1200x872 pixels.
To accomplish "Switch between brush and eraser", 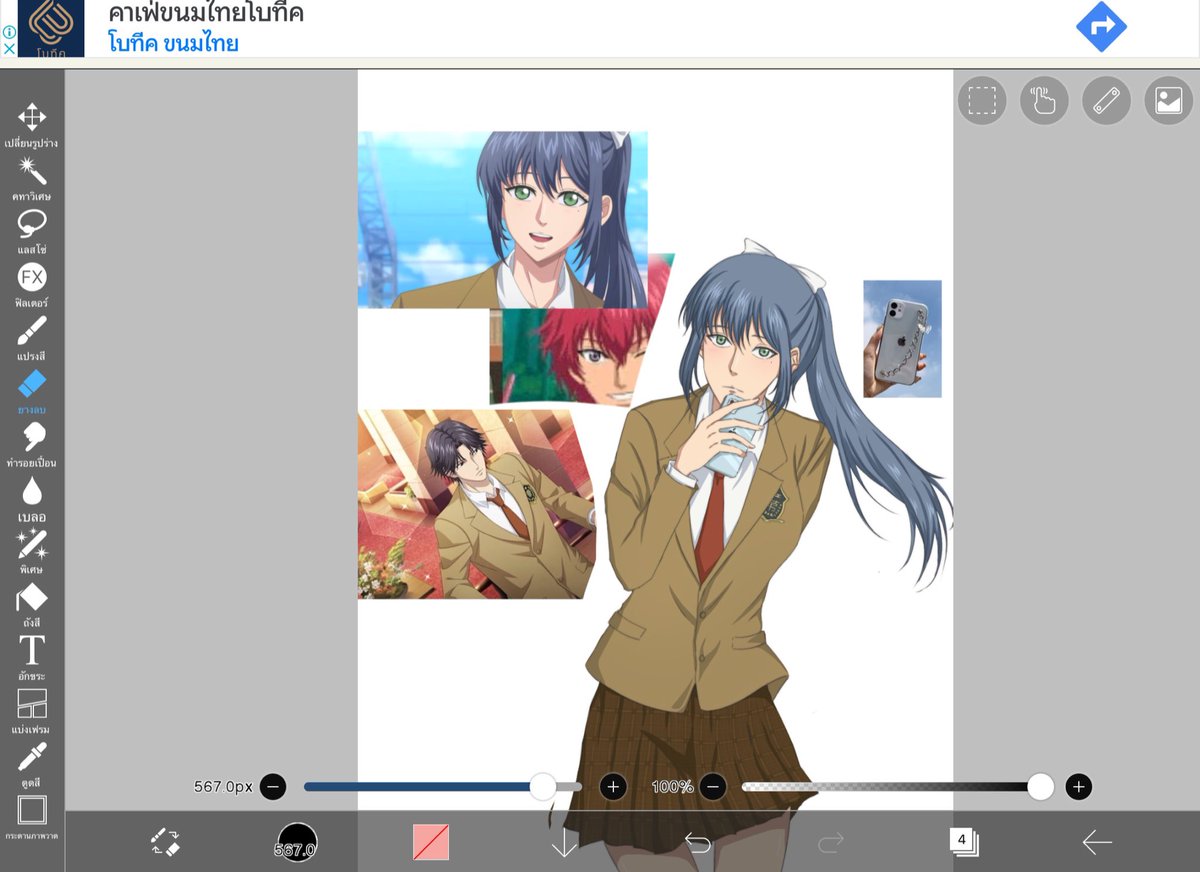I will pos(165,841).
